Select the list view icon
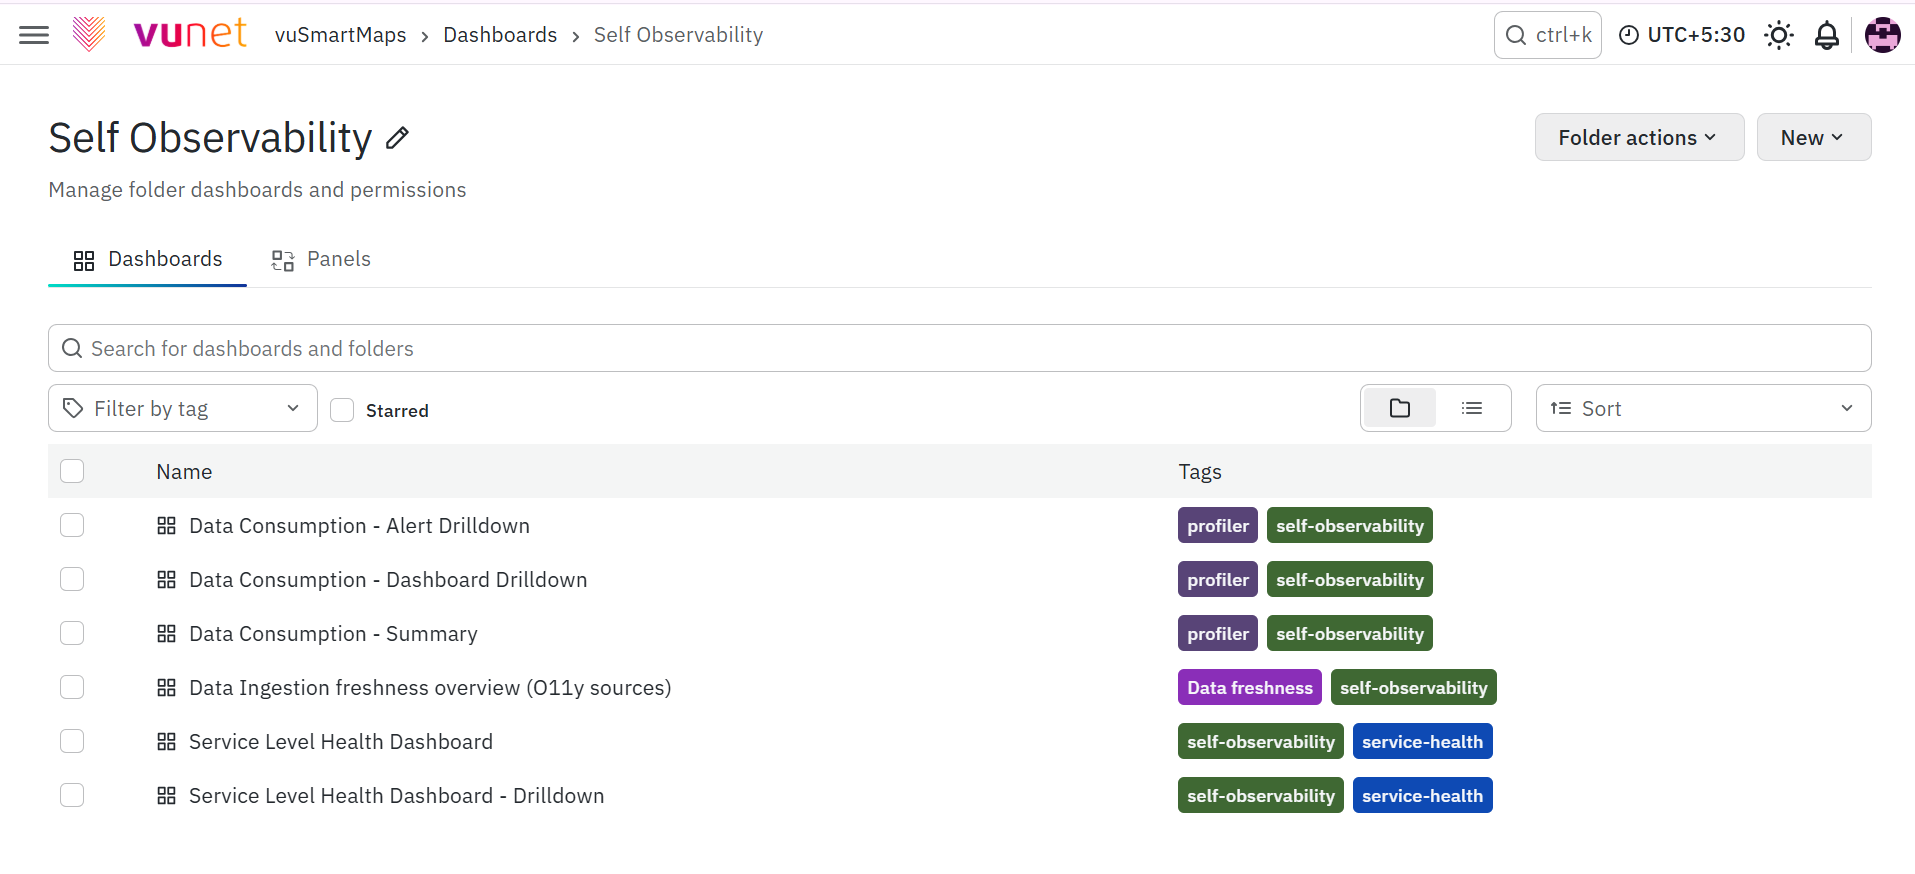Screen dimensions: 1915x874 1471,408
